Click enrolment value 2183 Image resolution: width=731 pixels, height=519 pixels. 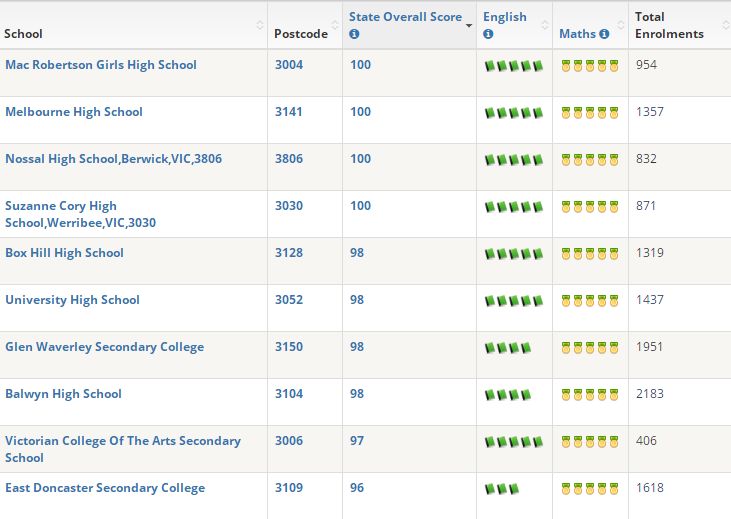[649, 394]
